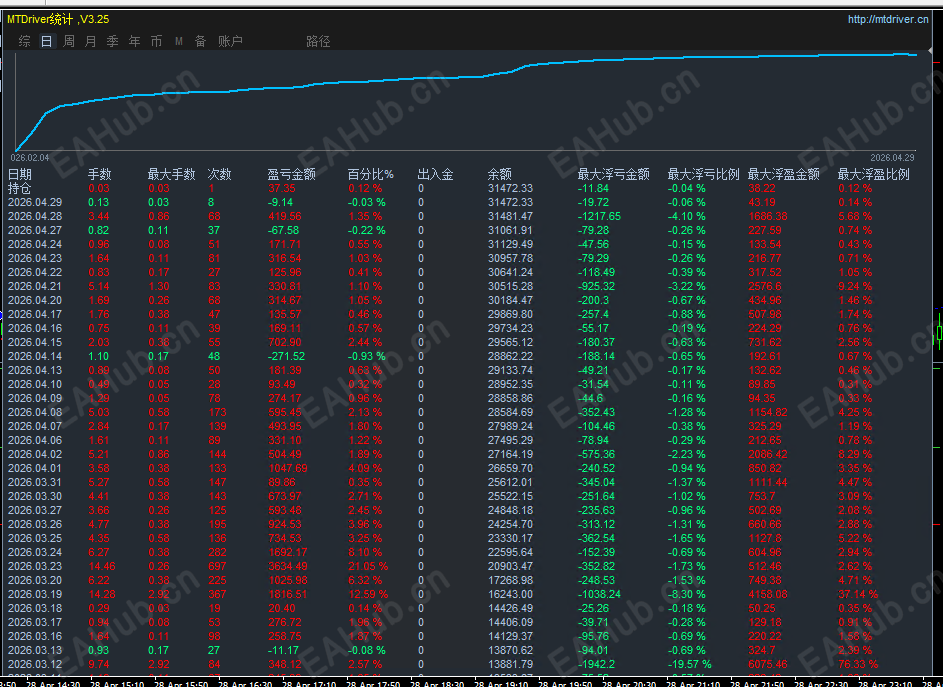Open the 路径 path tab
The height and width of the screenshot is (687, 943).
[318, 41]
